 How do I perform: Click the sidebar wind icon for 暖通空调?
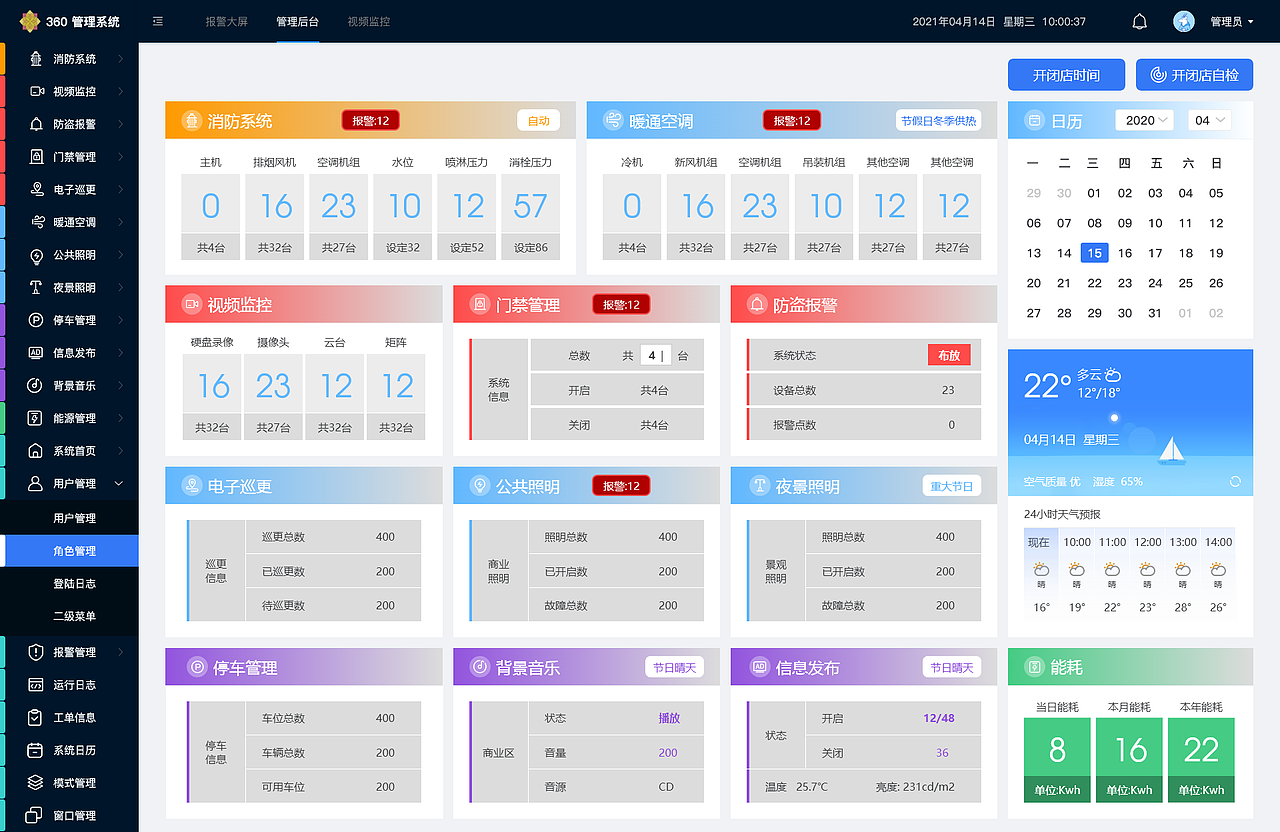(x=36, y=222)
